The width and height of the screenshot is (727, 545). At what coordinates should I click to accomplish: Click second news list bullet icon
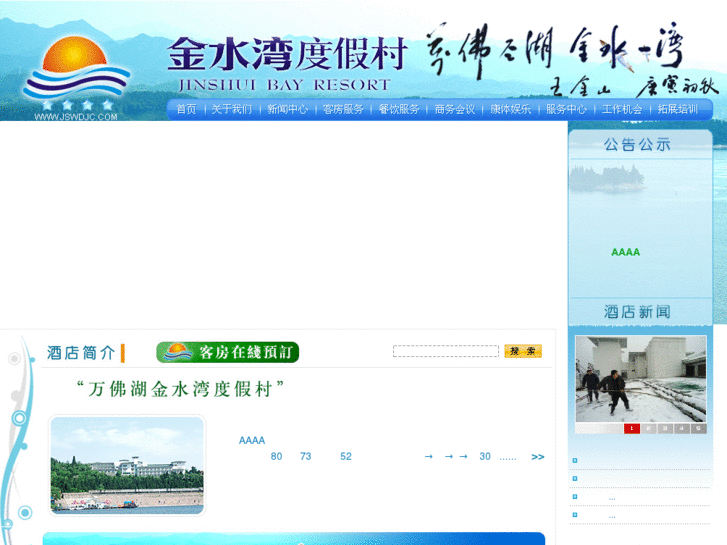575,479
